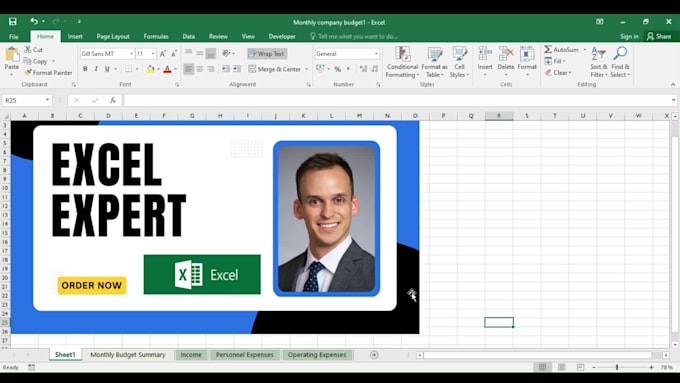Click the Format Painter brush icon
Screen dimensions: 680x383
pos(28,72)
